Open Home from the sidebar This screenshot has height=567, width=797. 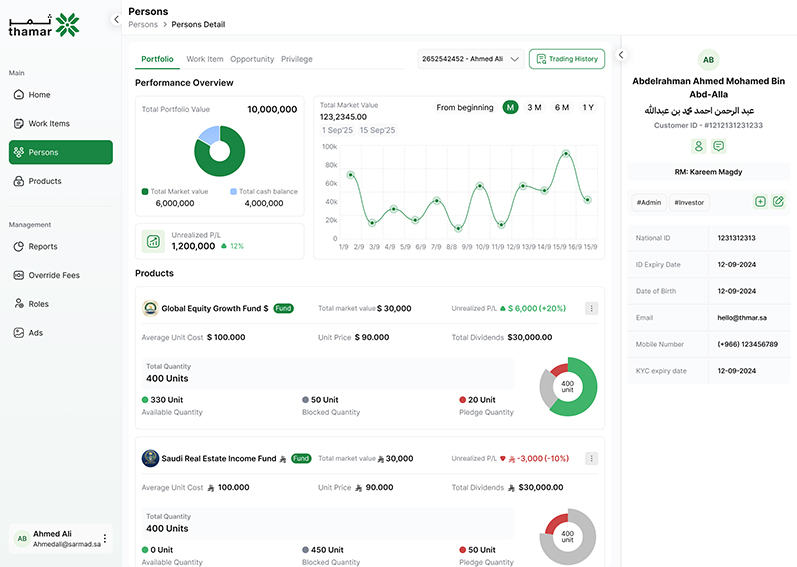point(40,95)
